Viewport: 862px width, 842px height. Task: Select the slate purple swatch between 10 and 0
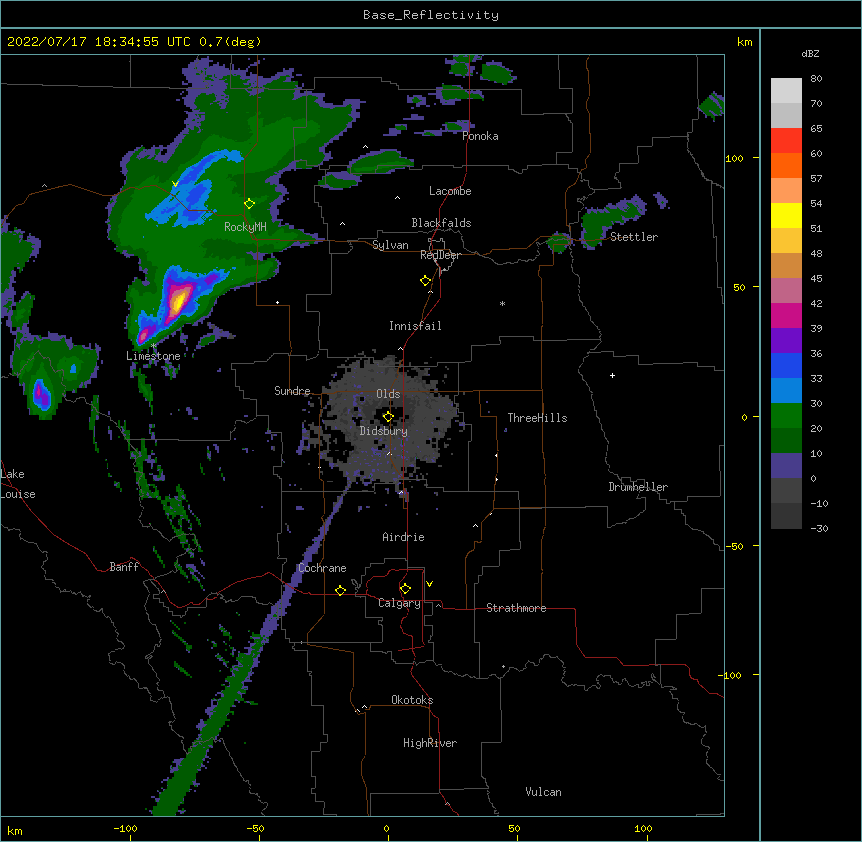(x=786, y=466)
